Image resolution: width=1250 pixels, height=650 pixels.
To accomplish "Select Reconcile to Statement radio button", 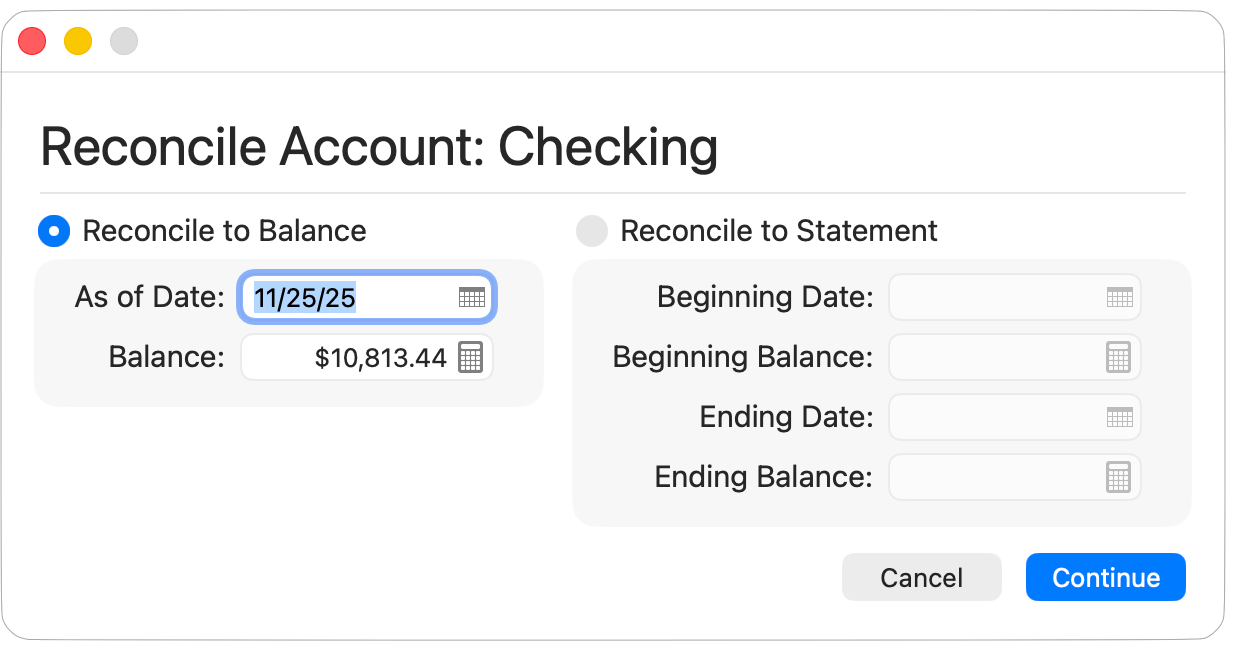I will click(592, 231).
